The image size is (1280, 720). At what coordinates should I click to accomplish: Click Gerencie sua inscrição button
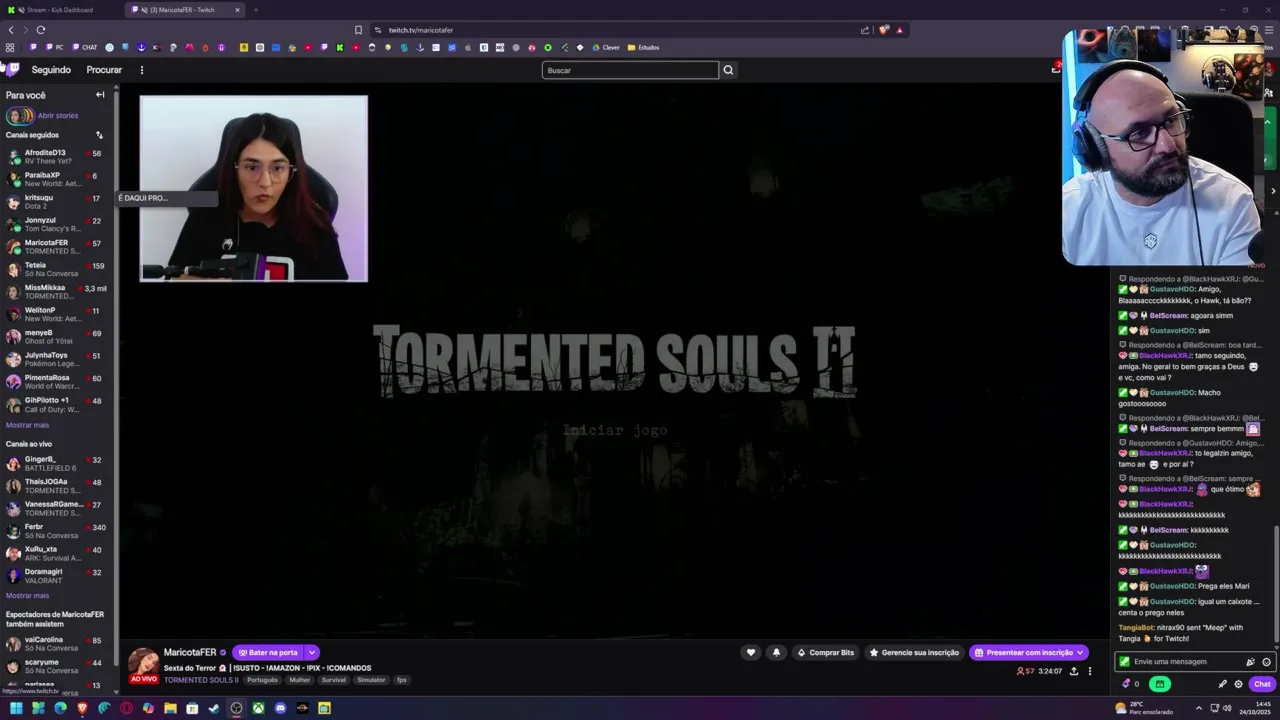coord(914,652)
